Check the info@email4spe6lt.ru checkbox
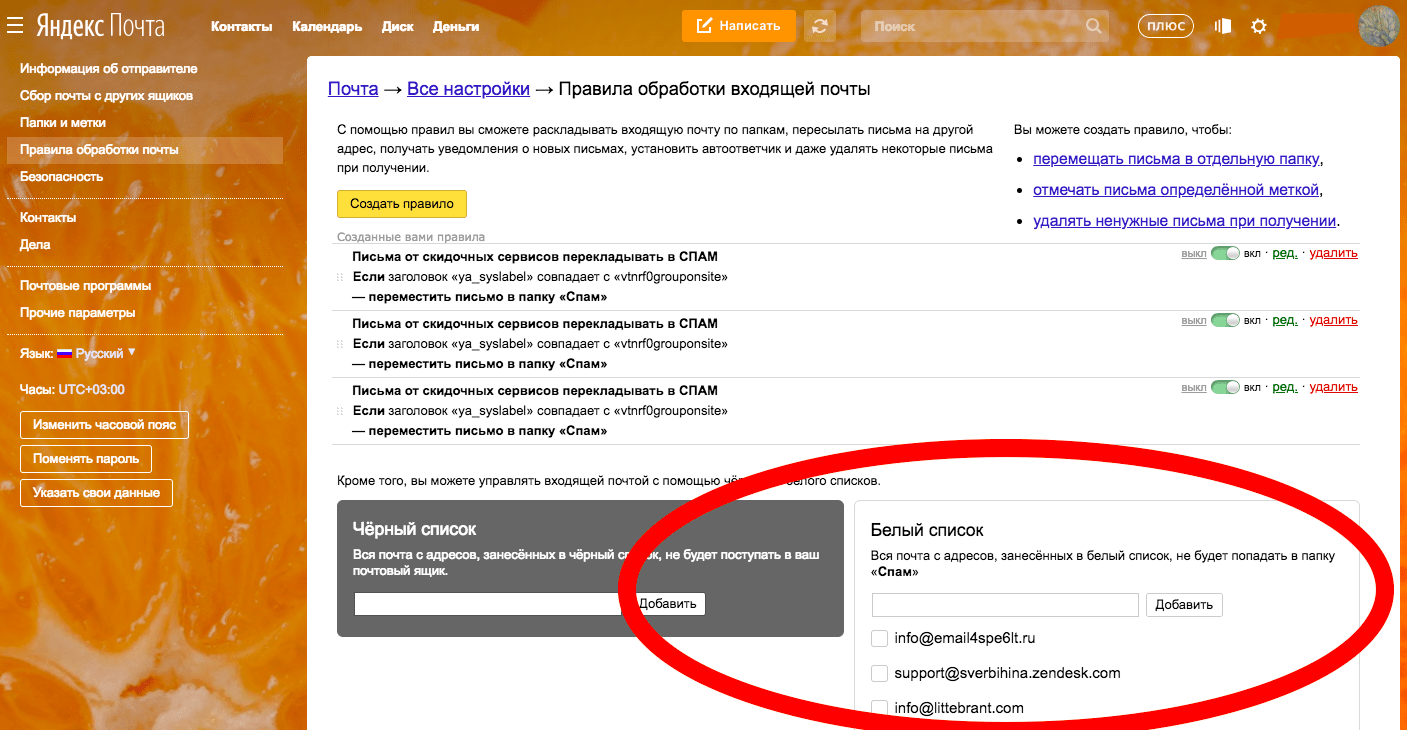 880,638
